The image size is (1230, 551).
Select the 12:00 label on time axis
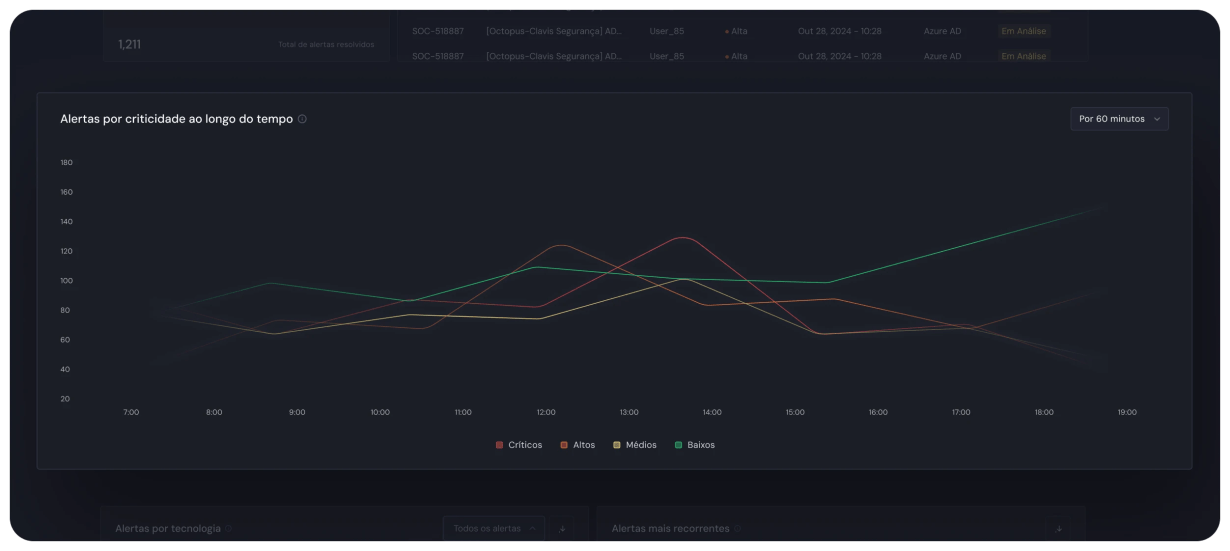click(546, 412)
